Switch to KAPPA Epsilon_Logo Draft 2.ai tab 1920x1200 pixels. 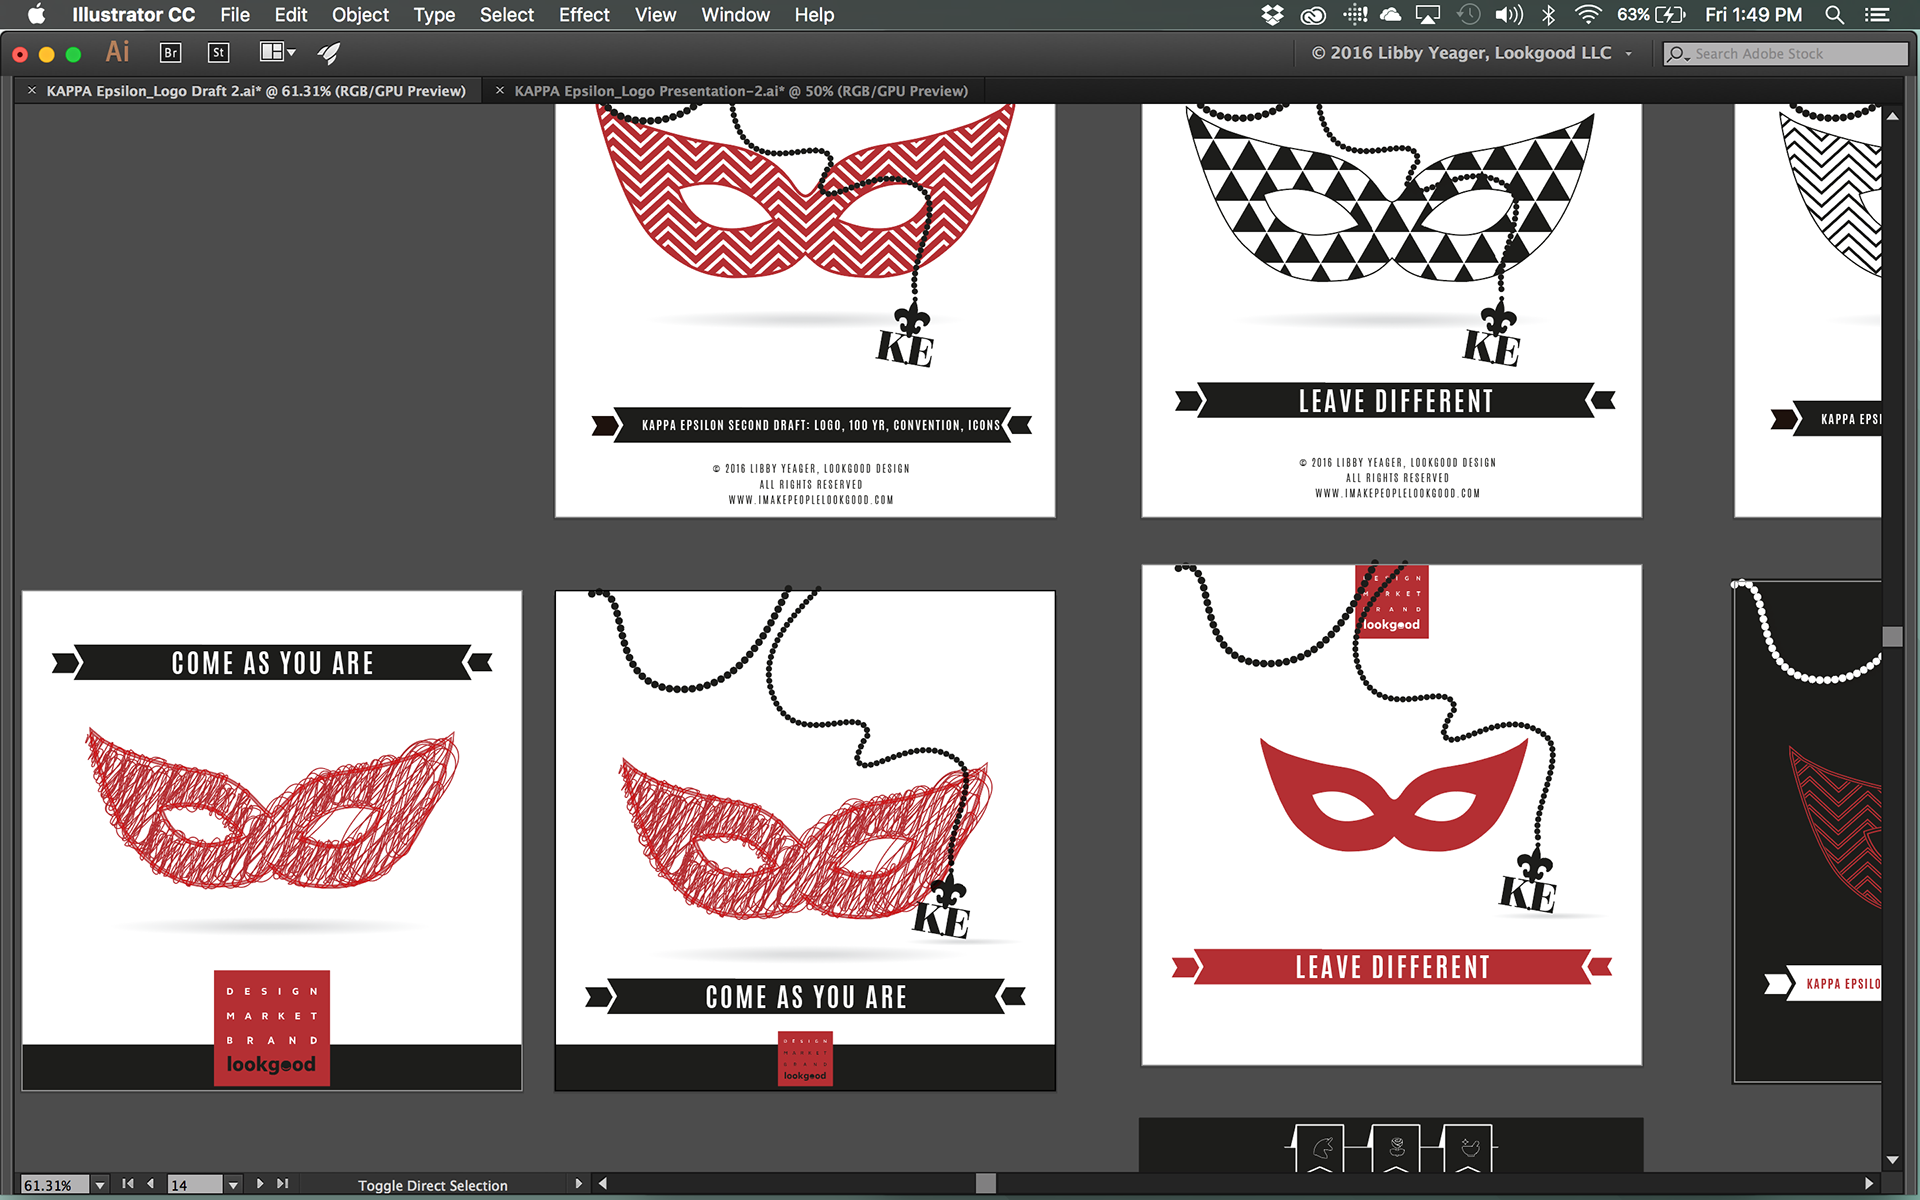coord(256,91)
